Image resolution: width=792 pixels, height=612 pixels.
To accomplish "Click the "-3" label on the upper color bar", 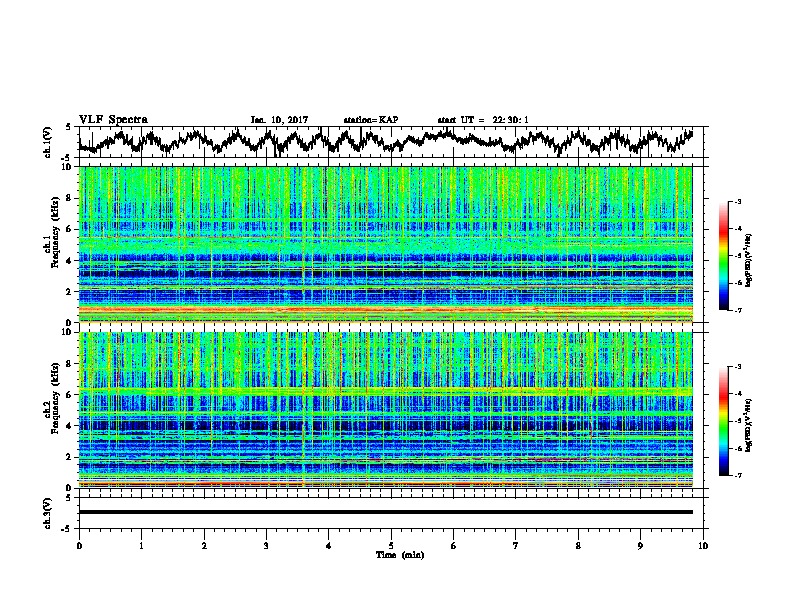I will click(x=738, y=201).
